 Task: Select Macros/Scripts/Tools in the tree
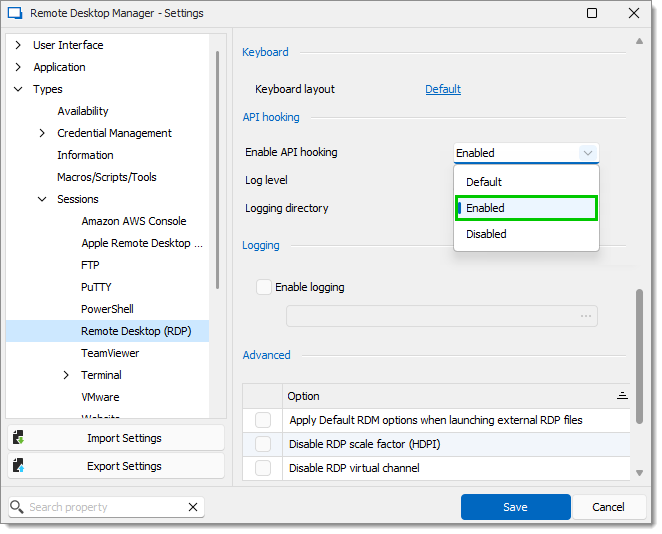point(107,177)
